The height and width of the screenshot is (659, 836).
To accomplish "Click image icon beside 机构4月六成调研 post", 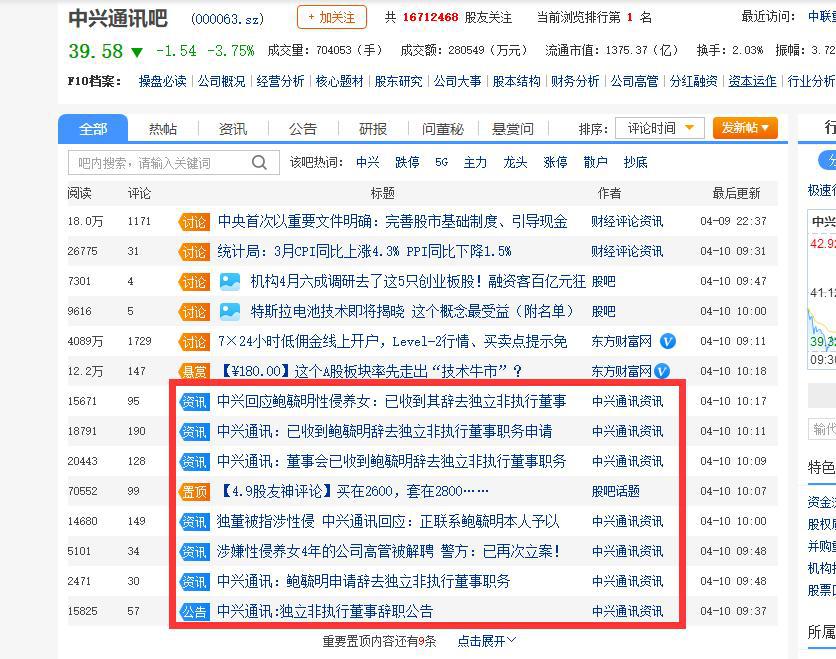I will coord(230,282).
